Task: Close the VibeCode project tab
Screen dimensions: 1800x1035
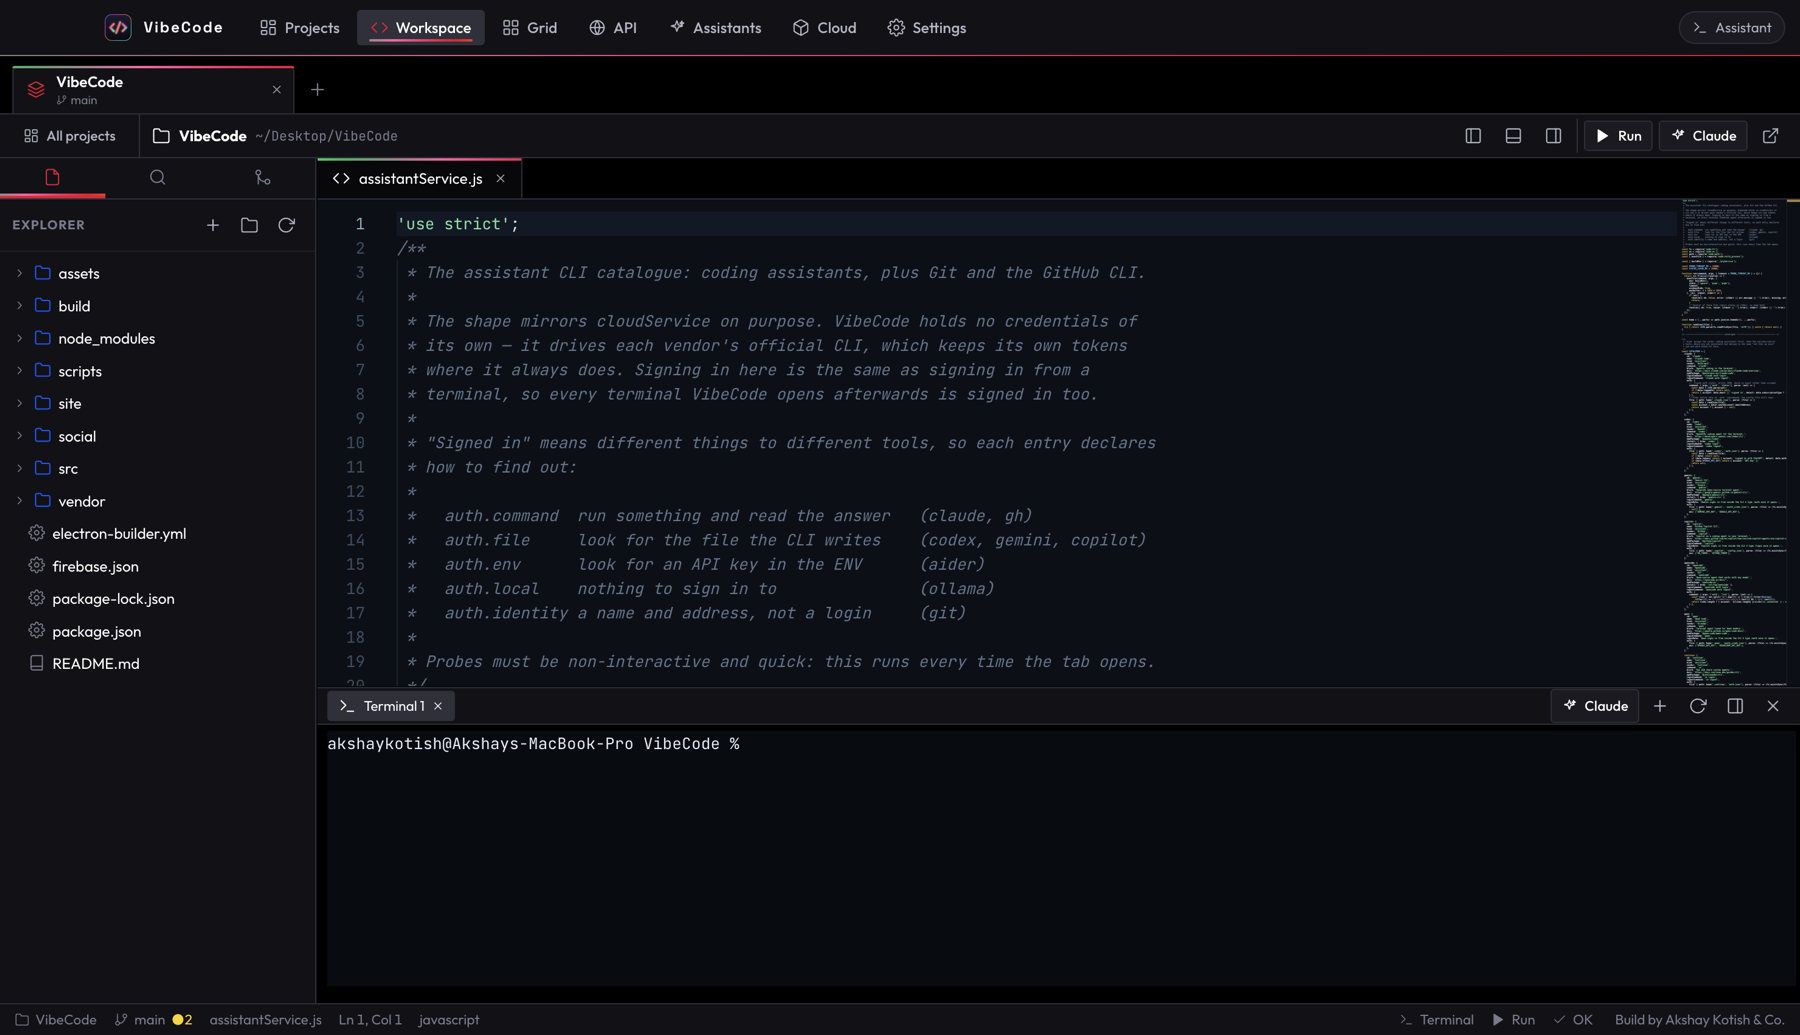Action: click(x=277, y=90)
